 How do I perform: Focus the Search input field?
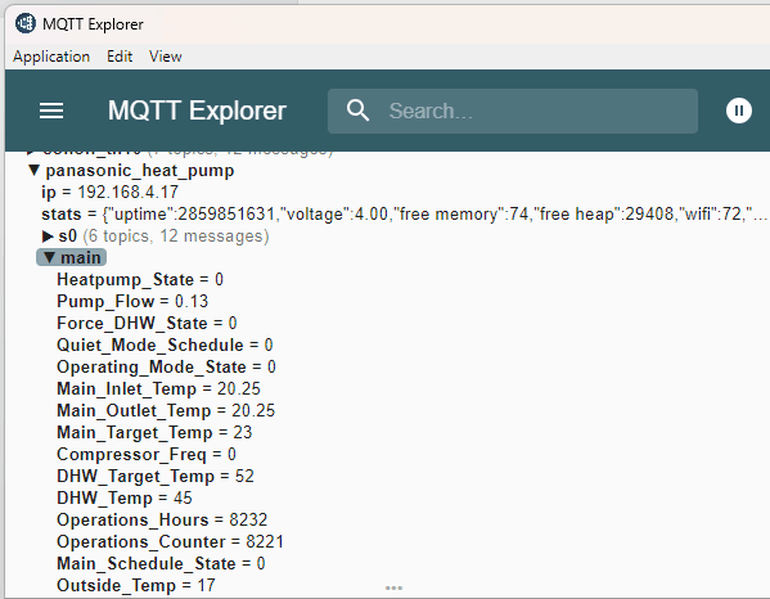tap(513, 111)
